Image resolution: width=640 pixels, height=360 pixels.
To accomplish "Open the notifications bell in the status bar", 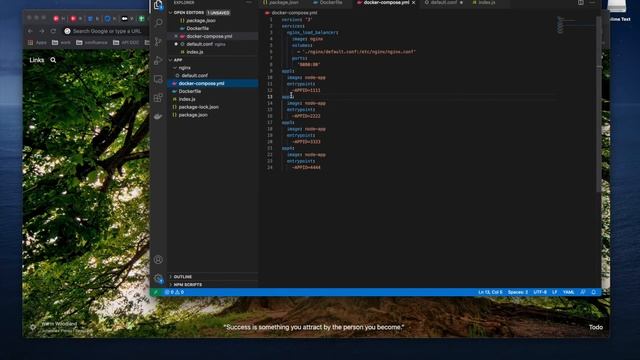I will [593, 292].
